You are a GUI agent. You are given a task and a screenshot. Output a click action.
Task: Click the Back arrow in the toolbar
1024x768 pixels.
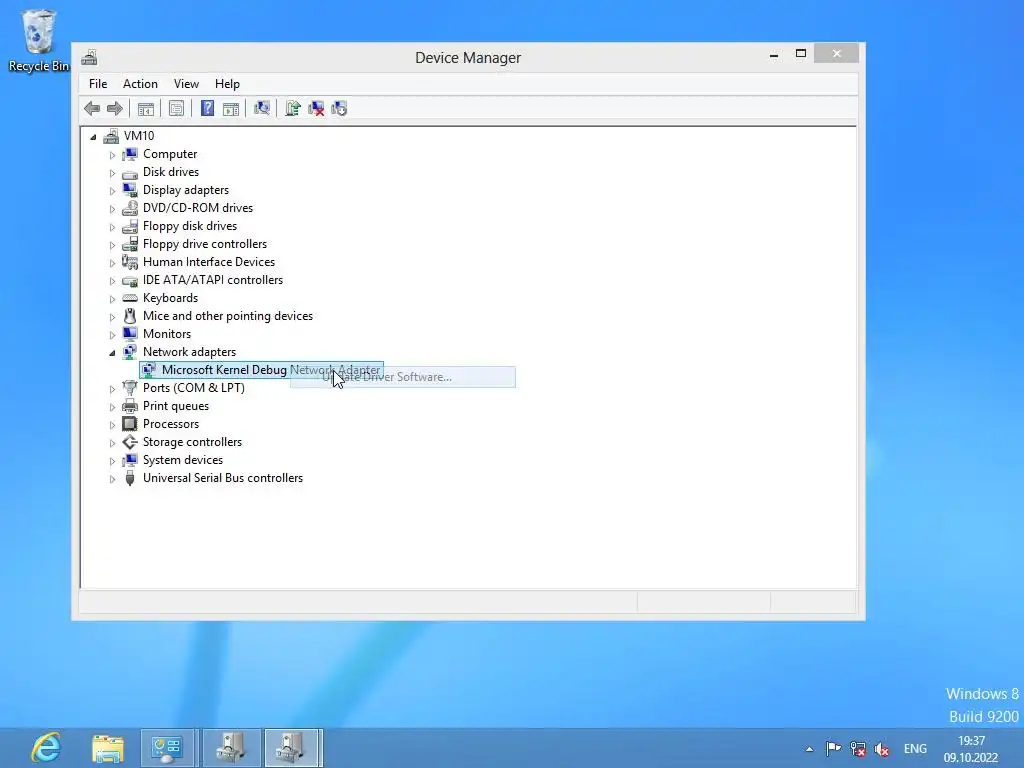click(x=92, y=108)
